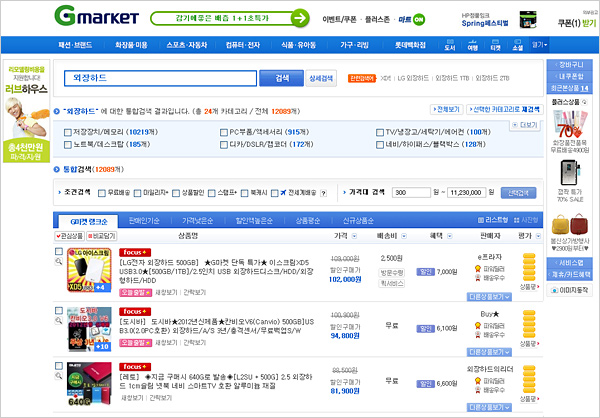Image resolution: width=600 pixels, height=418 pixels.
Task: Click the 플러스상품 refresh icon
Action: point(584,102)
